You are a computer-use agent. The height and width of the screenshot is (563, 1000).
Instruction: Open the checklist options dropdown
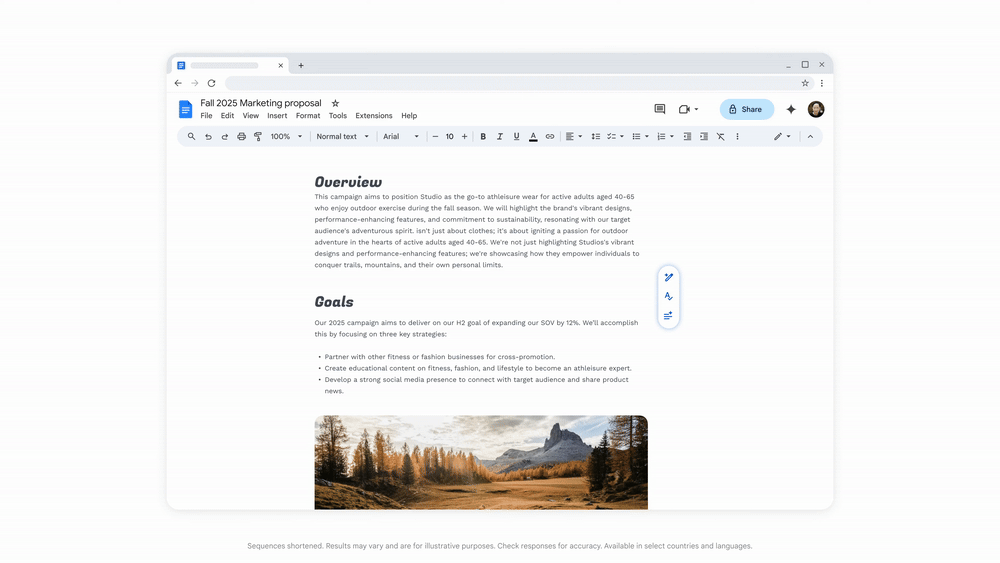(615, 136)
